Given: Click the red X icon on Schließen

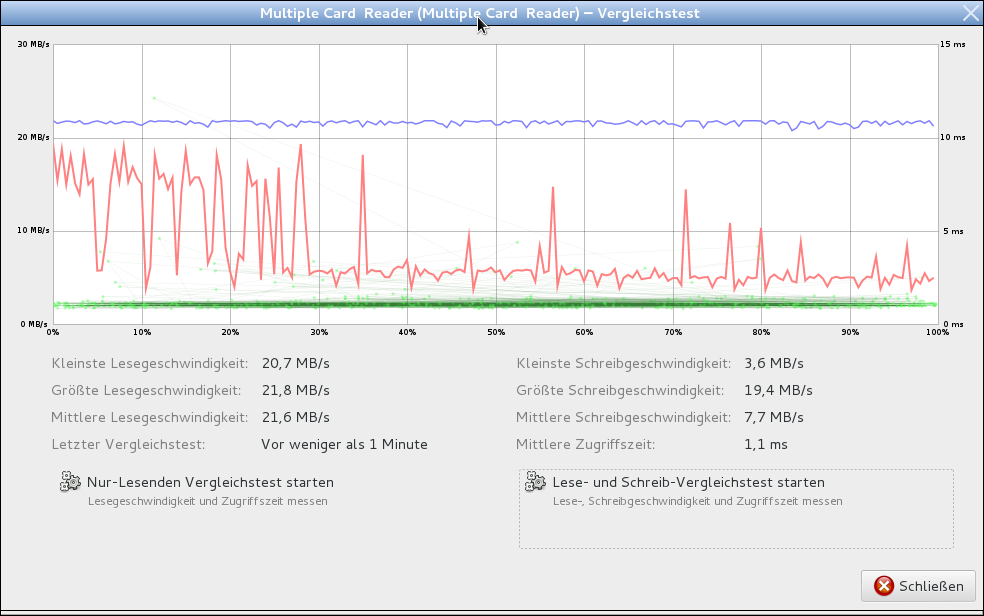Looking at the screenshot, I should tap(884, 586).
